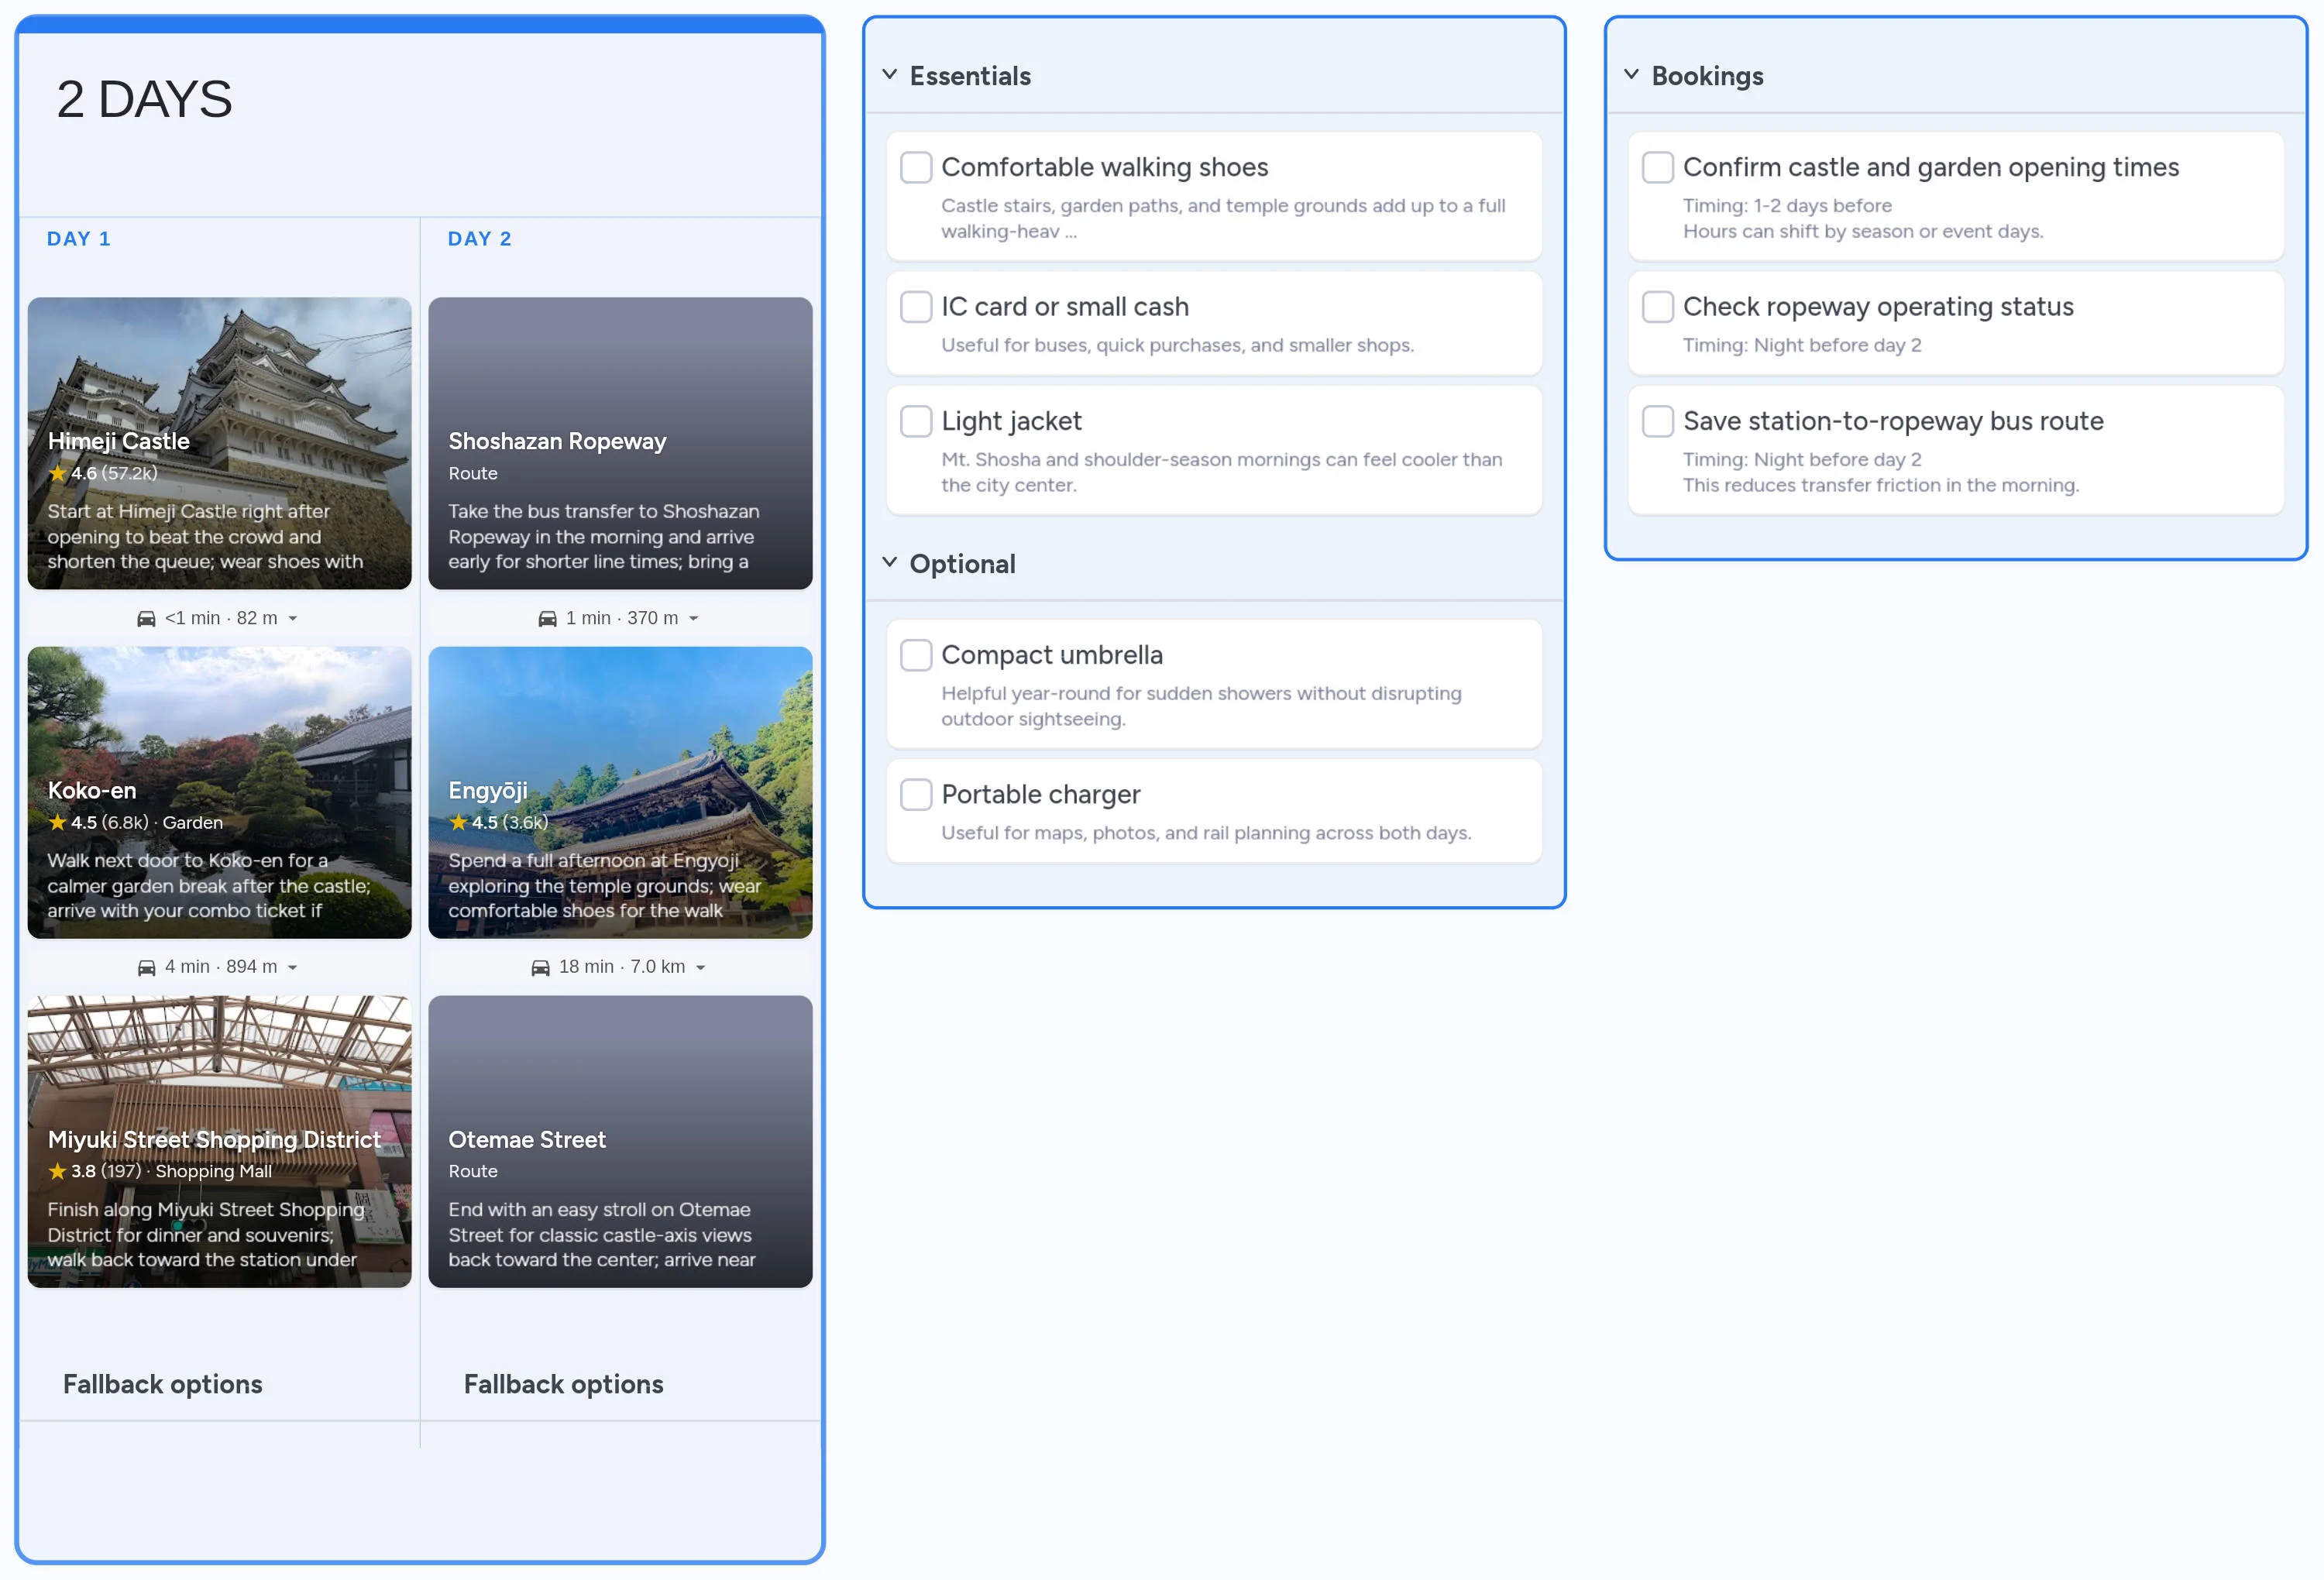Collapse the Bookings section chevron
This screenshot has height=1580, width=2324.
[1631, 75]
